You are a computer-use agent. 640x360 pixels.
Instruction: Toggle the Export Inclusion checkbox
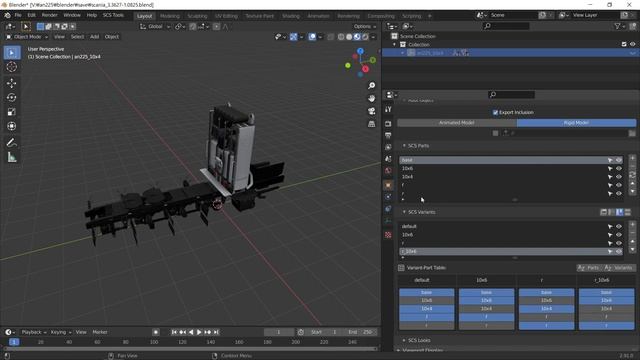click(x=495, y=113)
